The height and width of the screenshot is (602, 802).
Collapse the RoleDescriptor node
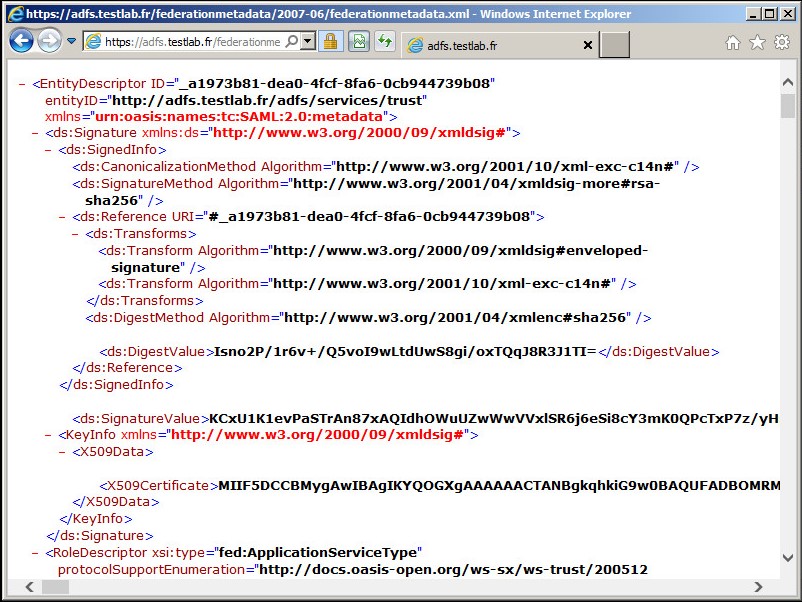click(35, 553)
